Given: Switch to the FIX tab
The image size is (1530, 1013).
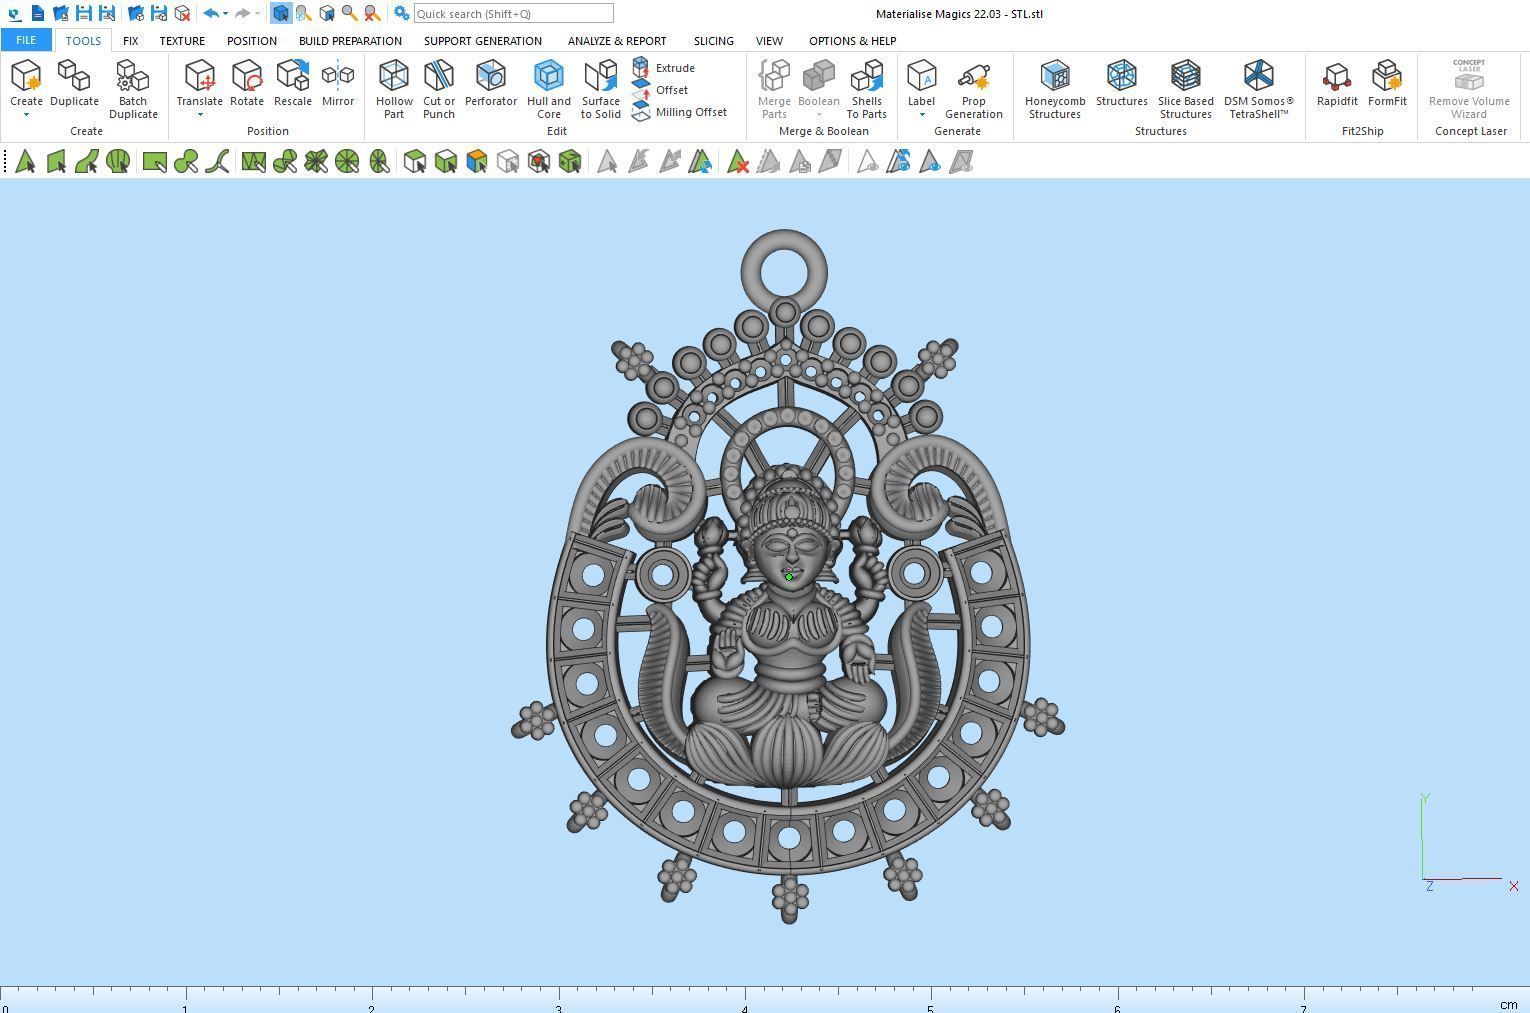Looking at the screenshot, I should [130, 41].
